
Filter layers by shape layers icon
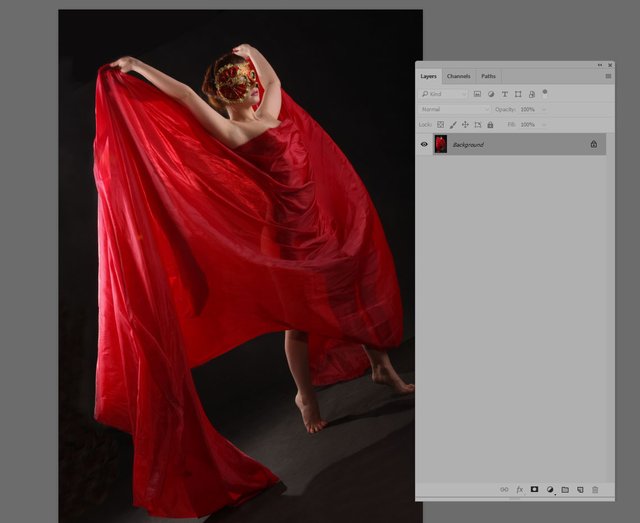pos(518,94)
